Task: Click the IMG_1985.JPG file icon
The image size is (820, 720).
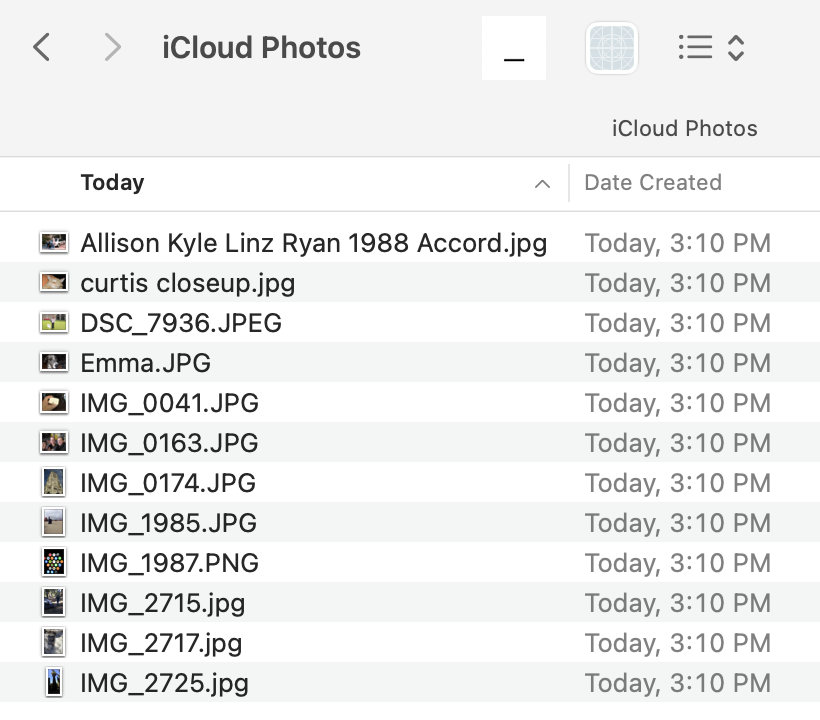Action: [54, 523]
